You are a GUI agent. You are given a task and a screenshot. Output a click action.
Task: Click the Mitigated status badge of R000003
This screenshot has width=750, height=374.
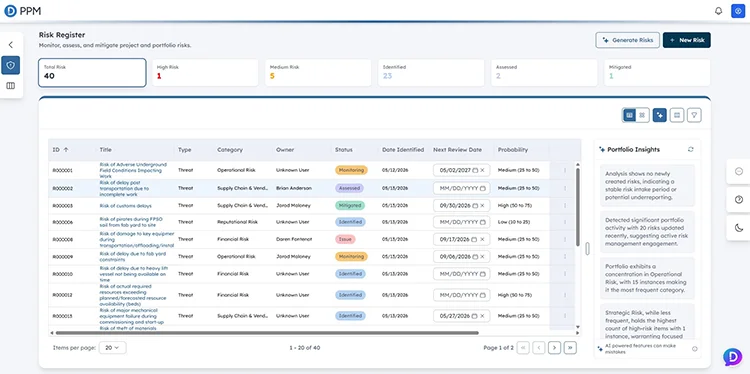click(350, 206)
